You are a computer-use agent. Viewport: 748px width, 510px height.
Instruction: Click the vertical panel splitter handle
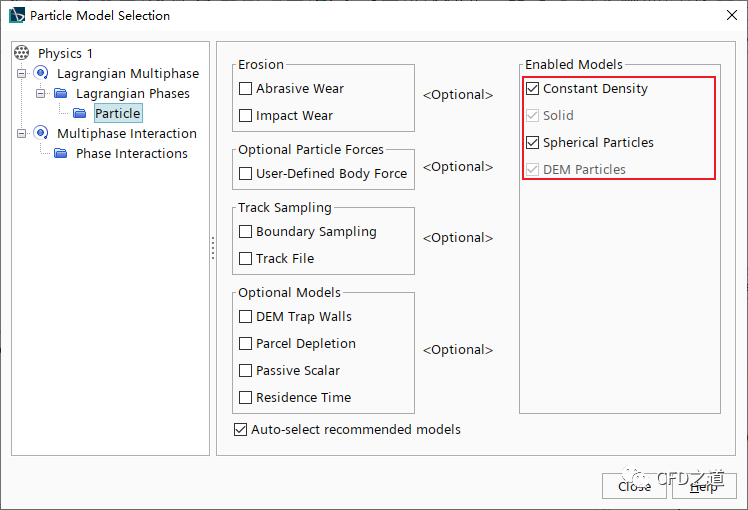(x=213, y=248)
